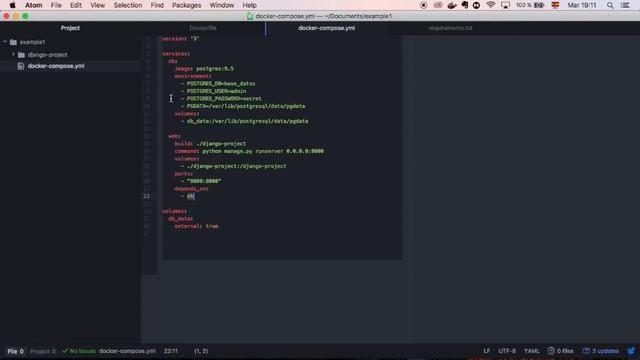The width and height of the screenshot is (640, 360).
Task: Click the "8000:8000" ports value
Action: pos(204,181)
